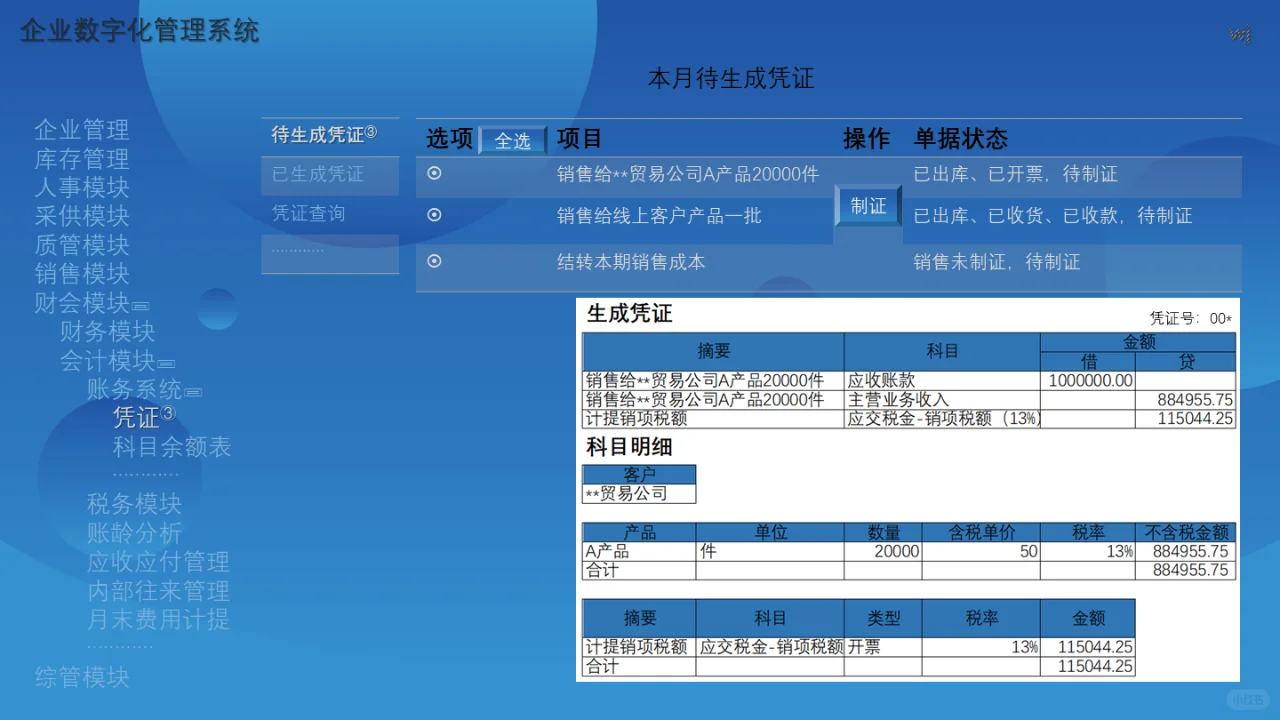Open 库存管理 module
The height and width of the screenshot is (720, 1280).
click(82, 159)
